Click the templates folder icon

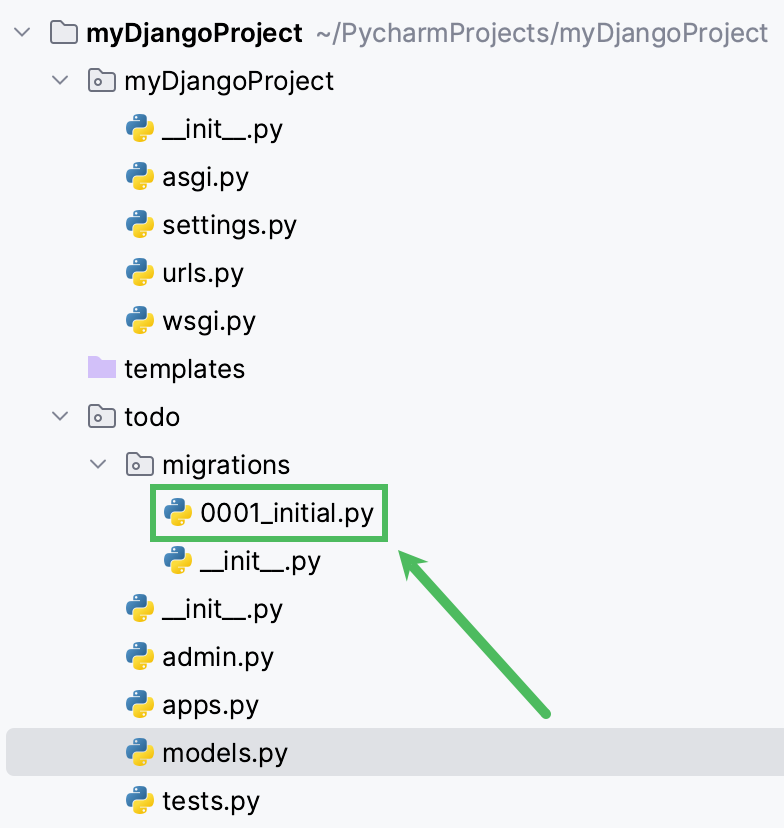pyautogui.click(x=102, y=368)
